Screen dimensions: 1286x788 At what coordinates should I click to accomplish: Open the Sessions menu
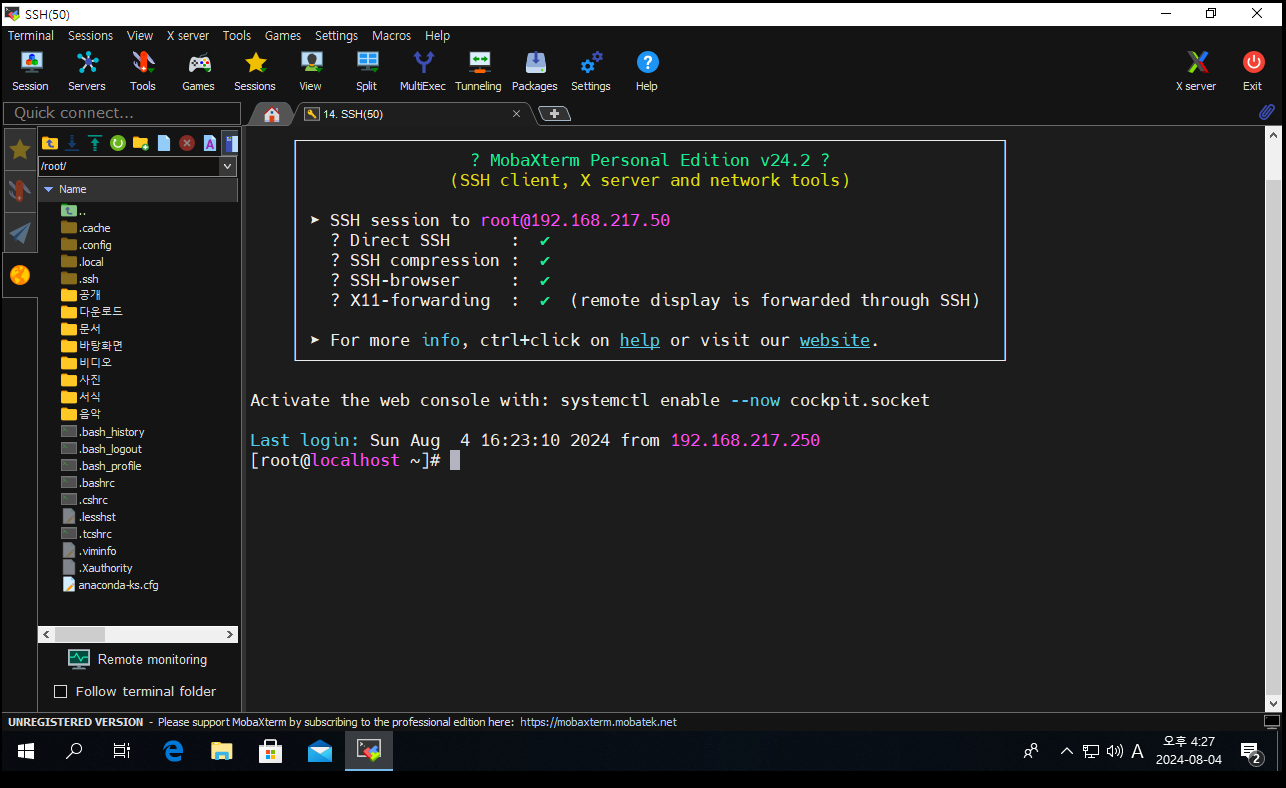click(x=90, y=35)
